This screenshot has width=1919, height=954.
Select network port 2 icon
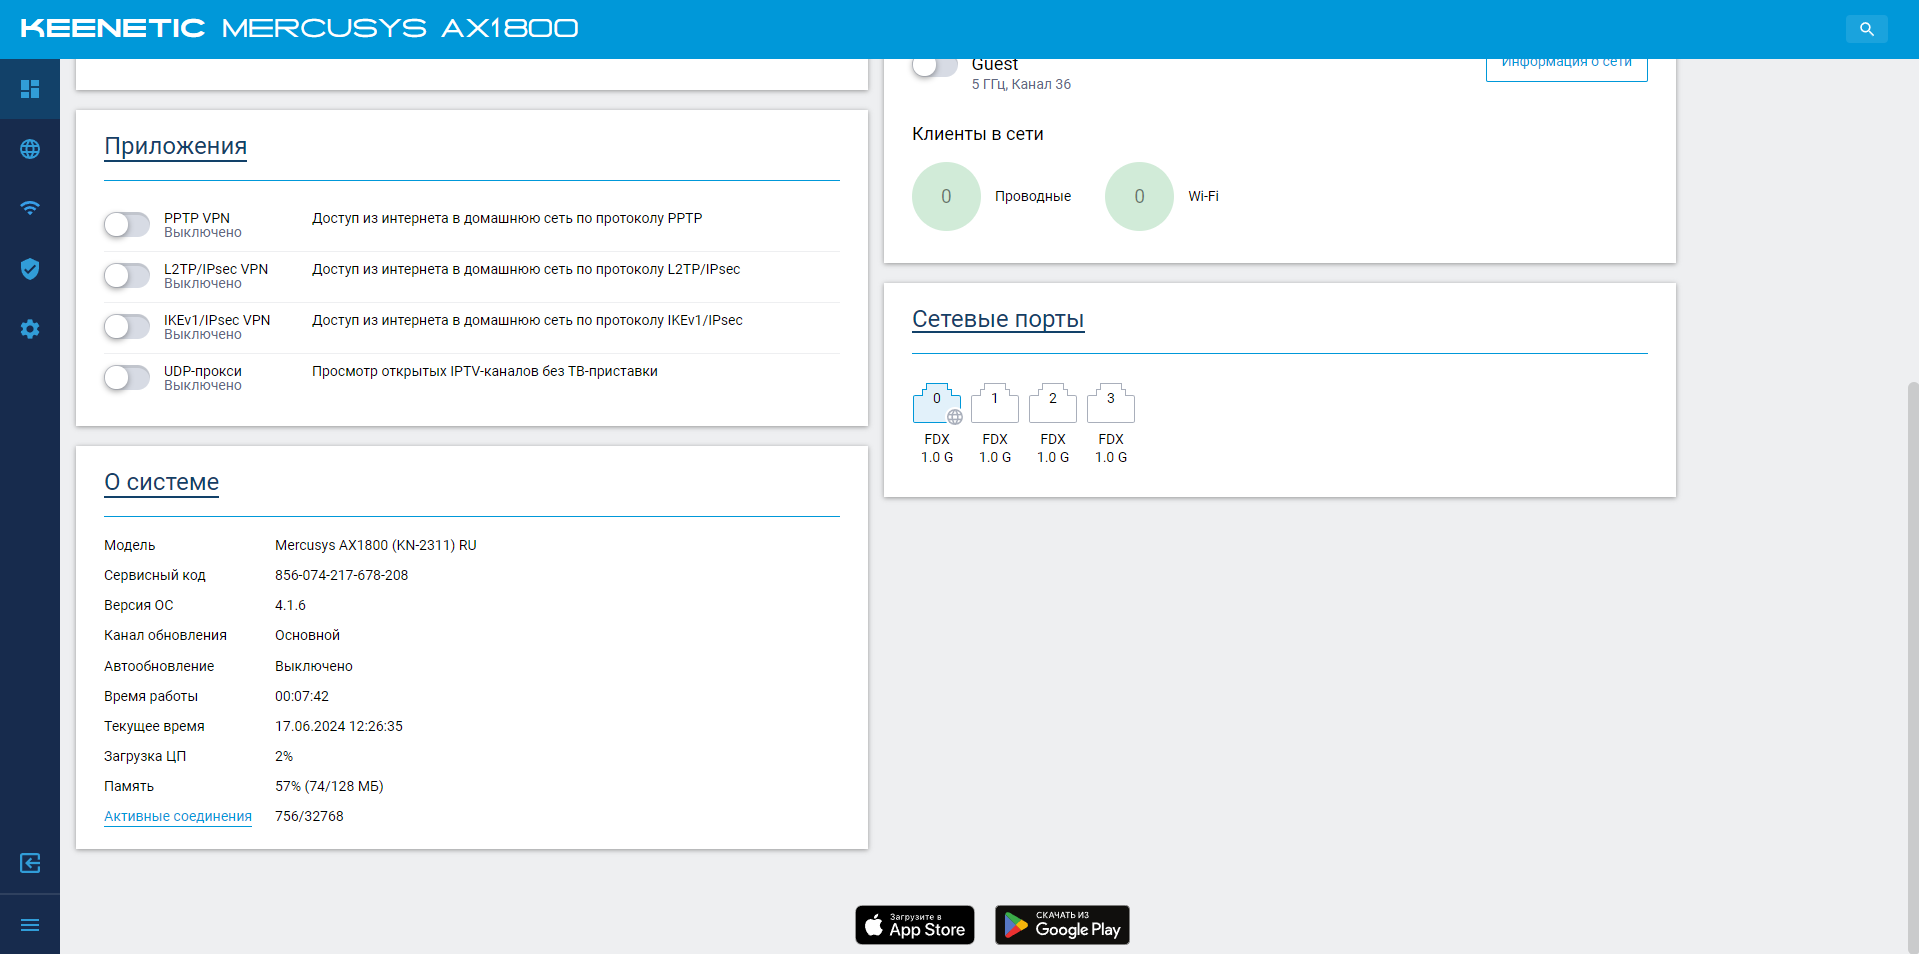pyautogui.click(x=1053, y=403)
